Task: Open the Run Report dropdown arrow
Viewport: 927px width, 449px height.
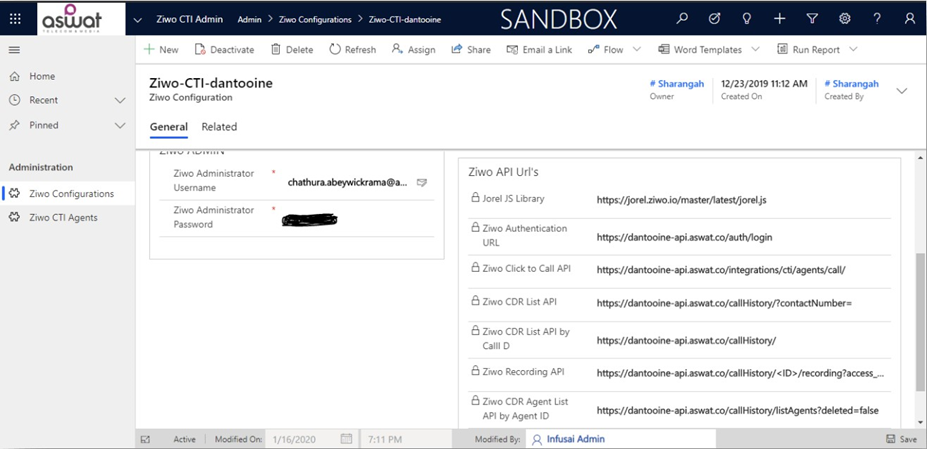Action: tap(853, 50)
